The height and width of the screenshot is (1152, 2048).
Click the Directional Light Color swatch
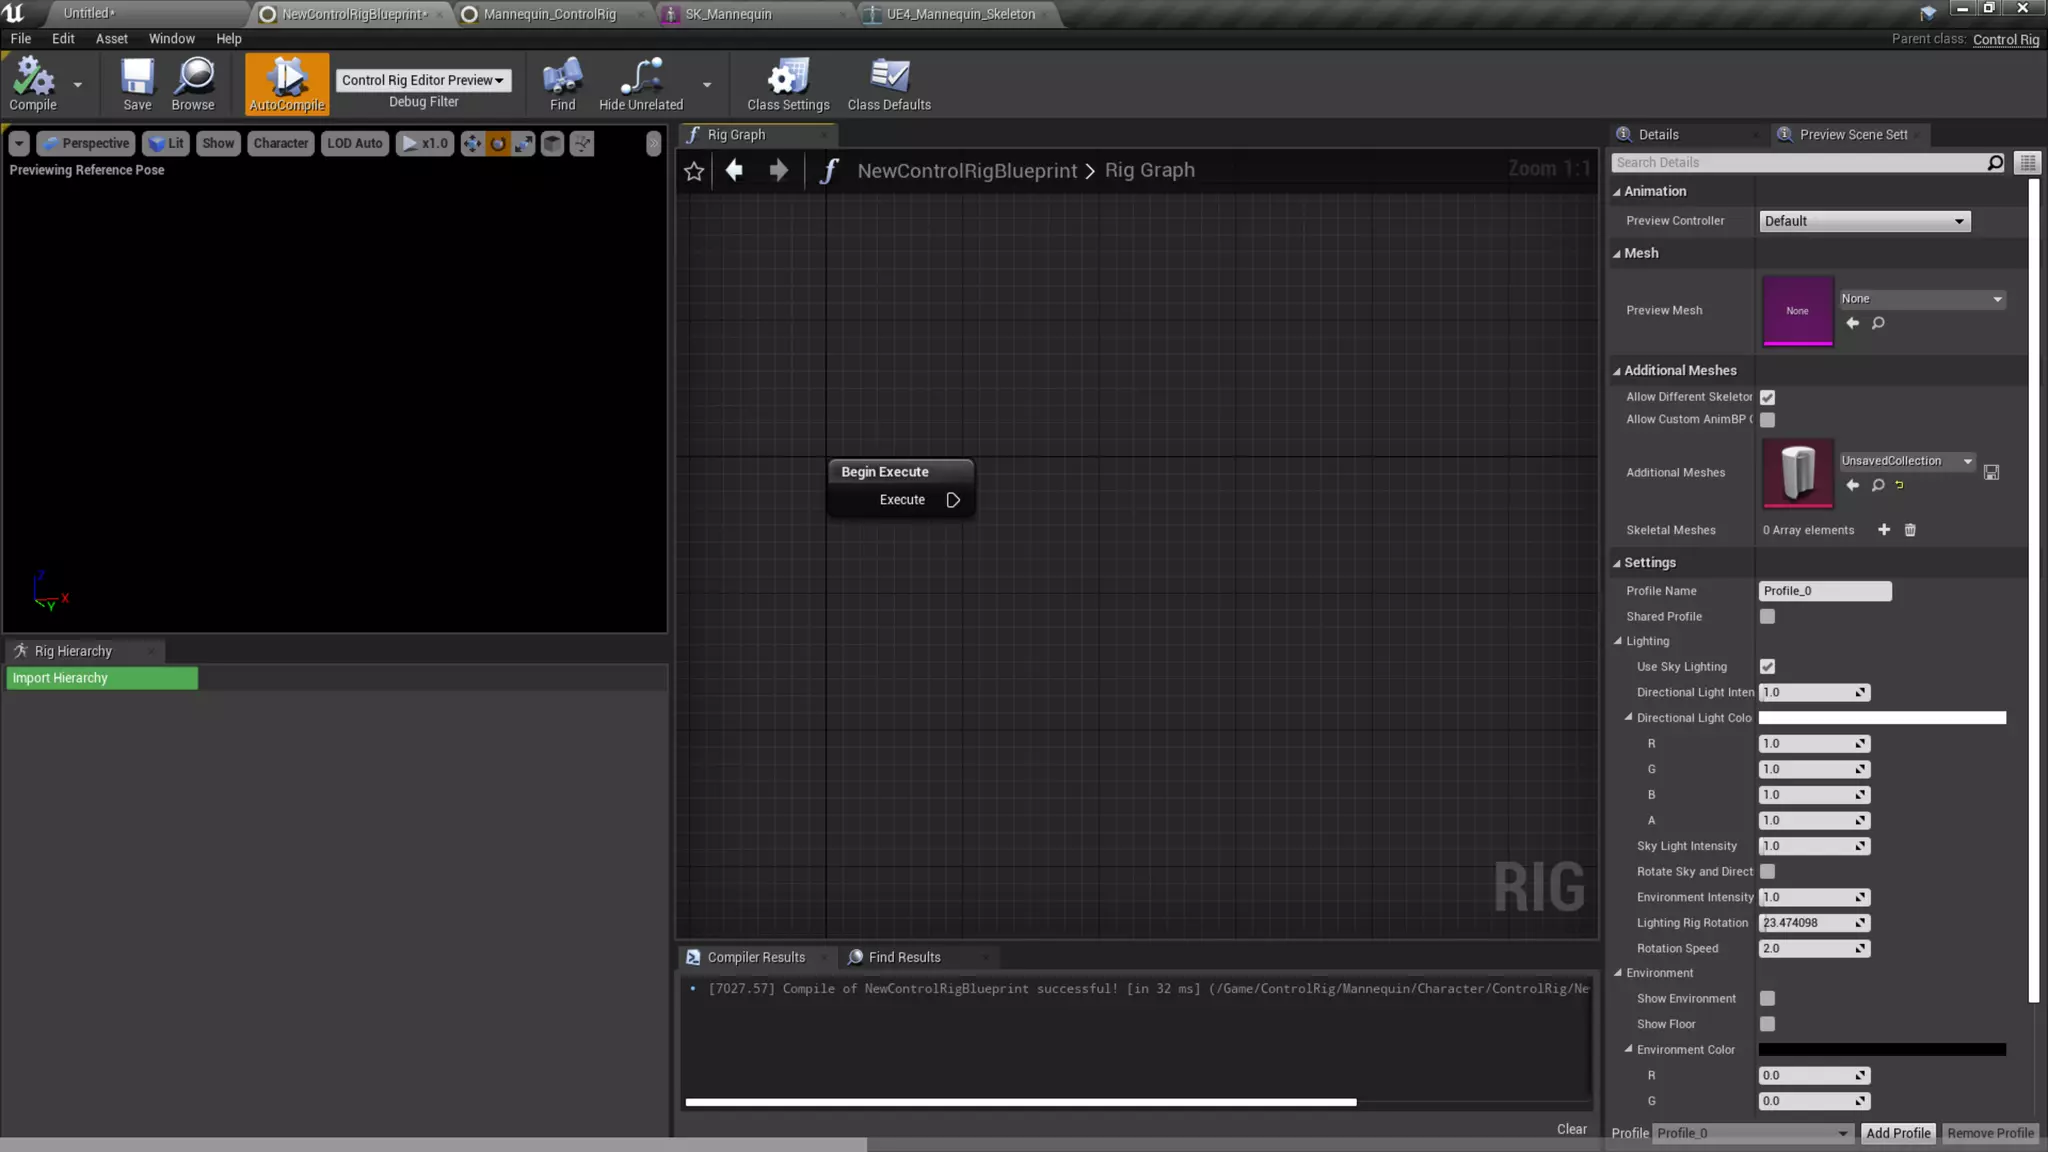pos(1881,718)
